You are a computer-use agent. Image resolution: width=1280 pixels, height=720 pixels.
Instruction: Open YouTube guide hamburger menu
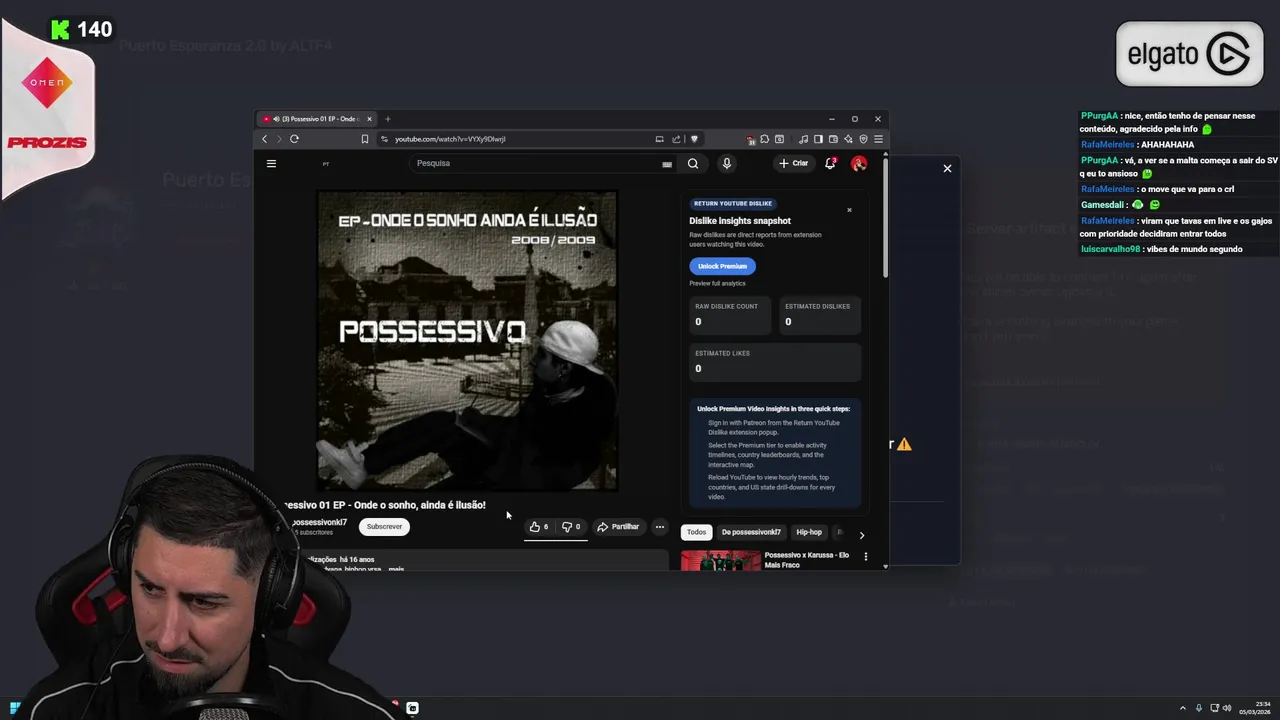point(271,163)
